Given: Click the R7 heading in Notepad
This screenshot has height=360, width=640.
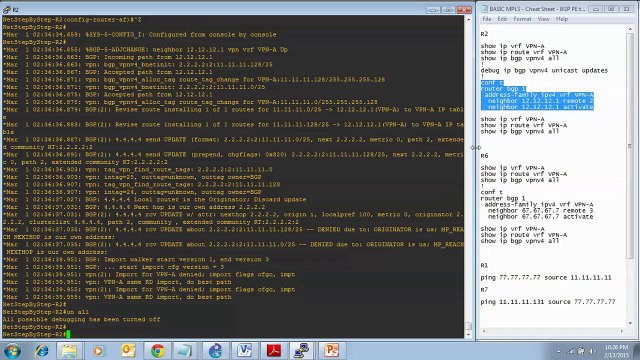Looking at the screenshot, I should [484, 290].
